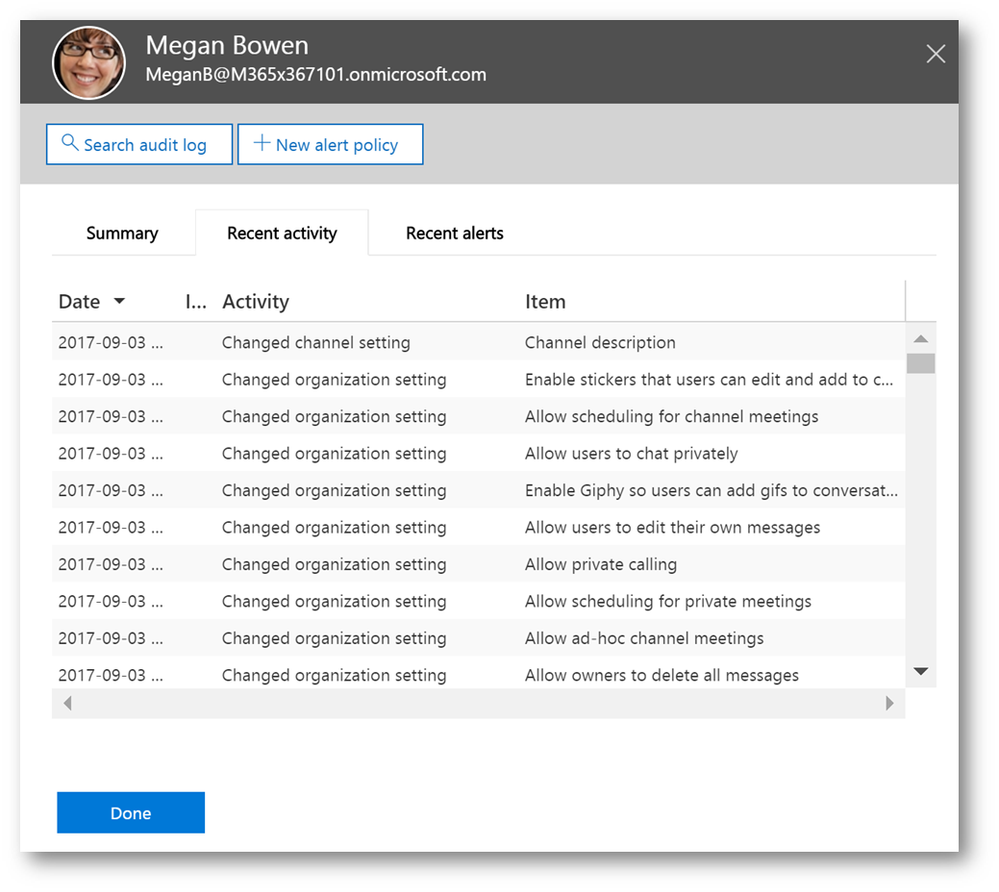Select the Allow private calling row
The height and width of the screenshot is (892, 999).
[600, 564]
